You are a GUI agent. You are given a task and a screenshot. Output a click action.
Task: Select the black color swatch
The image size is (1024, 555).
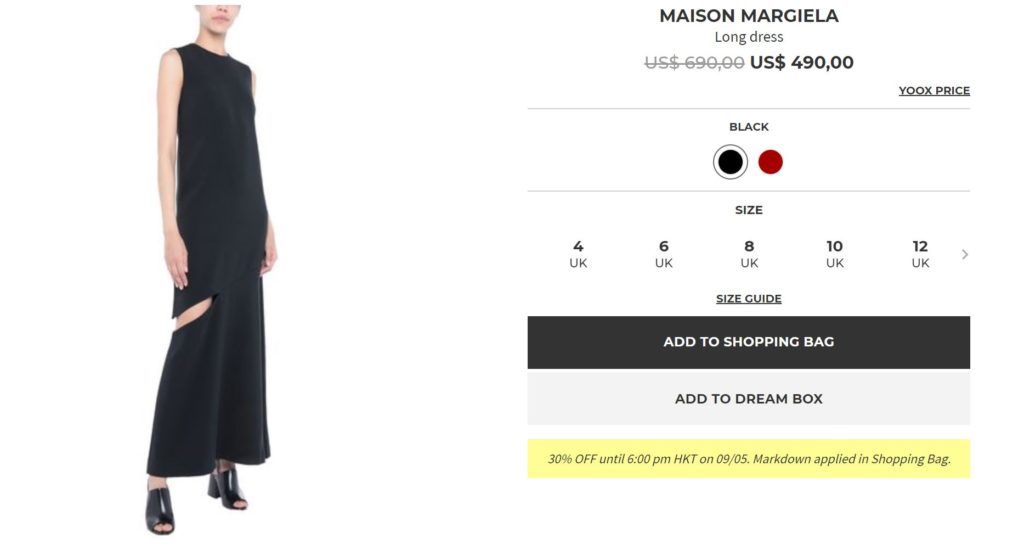(730, 162)
